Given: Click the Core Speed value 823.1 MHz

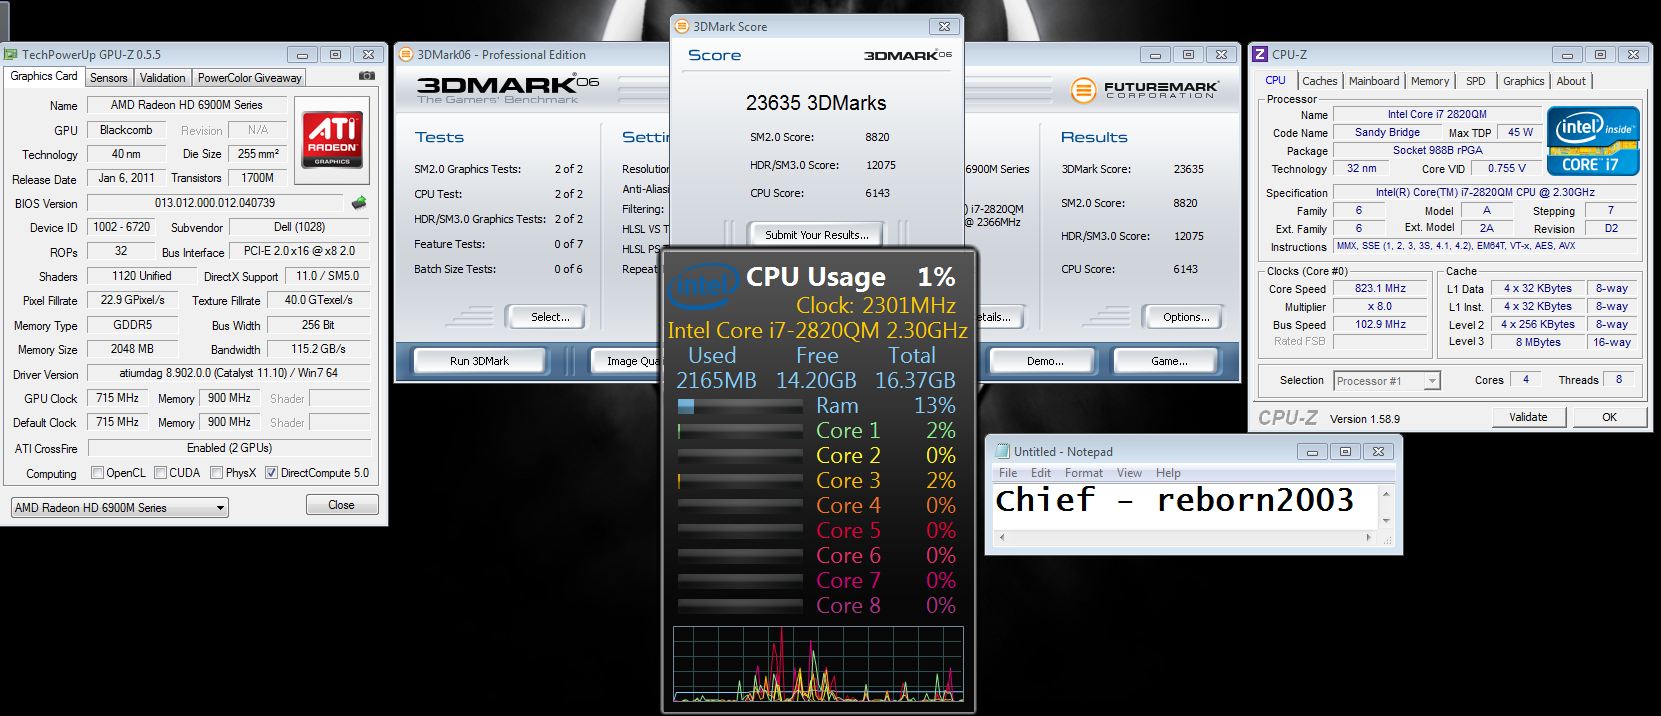Looking at the screenshot, I should [1380, 289].
